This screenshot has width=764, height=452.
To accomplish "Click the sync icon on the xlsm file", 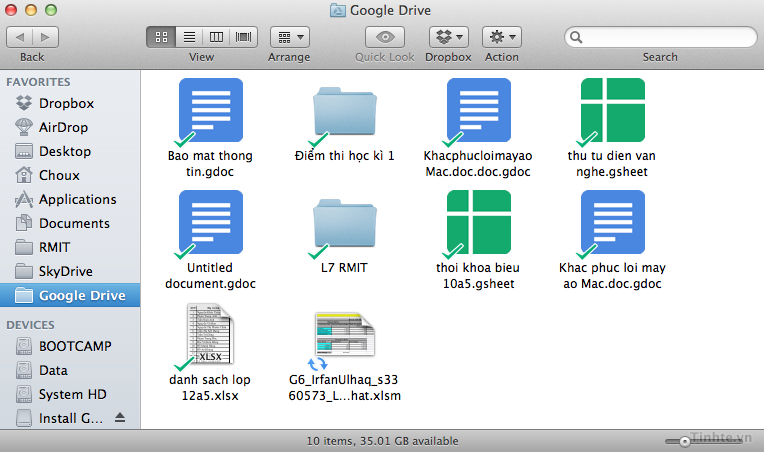I will pos(318,364).
